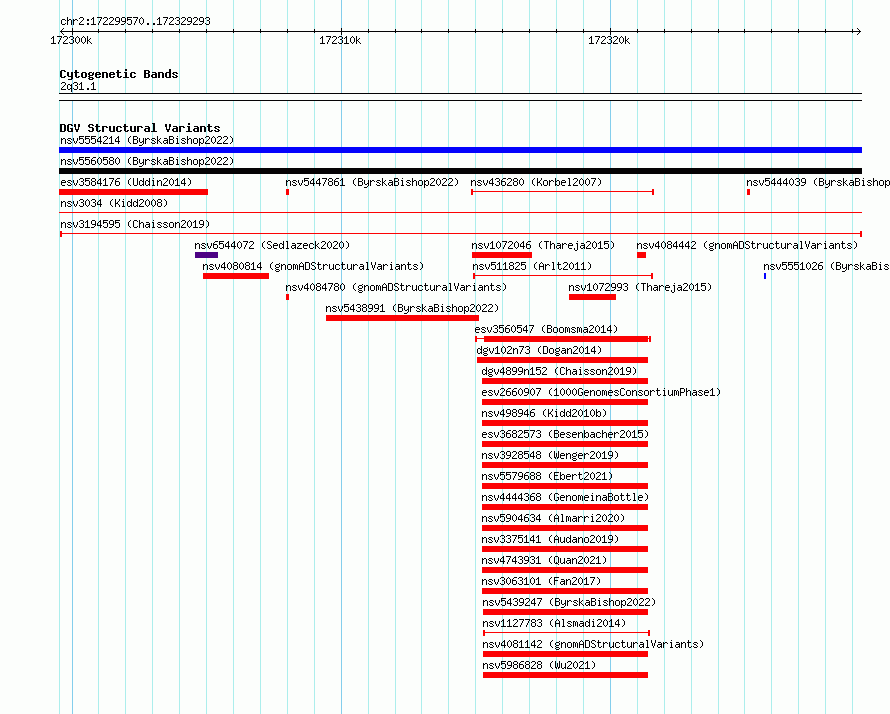Viewport: 890px width, 714px height.
Task: Select the red bar under esv3584176
Action: [x=133, y=192]
